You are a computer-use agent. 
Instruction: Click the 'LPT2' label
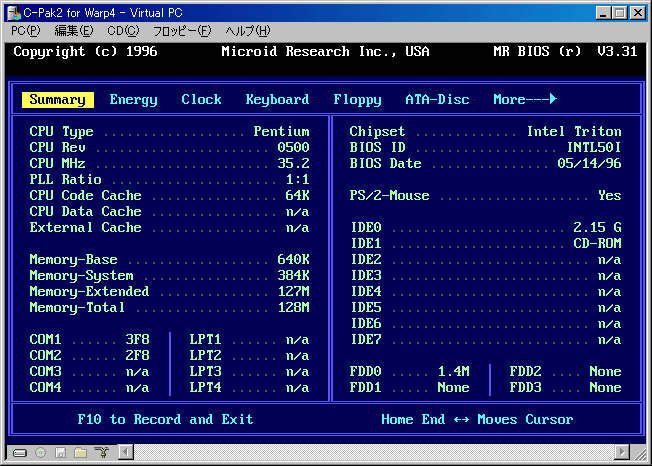click(x=205, y=355)
